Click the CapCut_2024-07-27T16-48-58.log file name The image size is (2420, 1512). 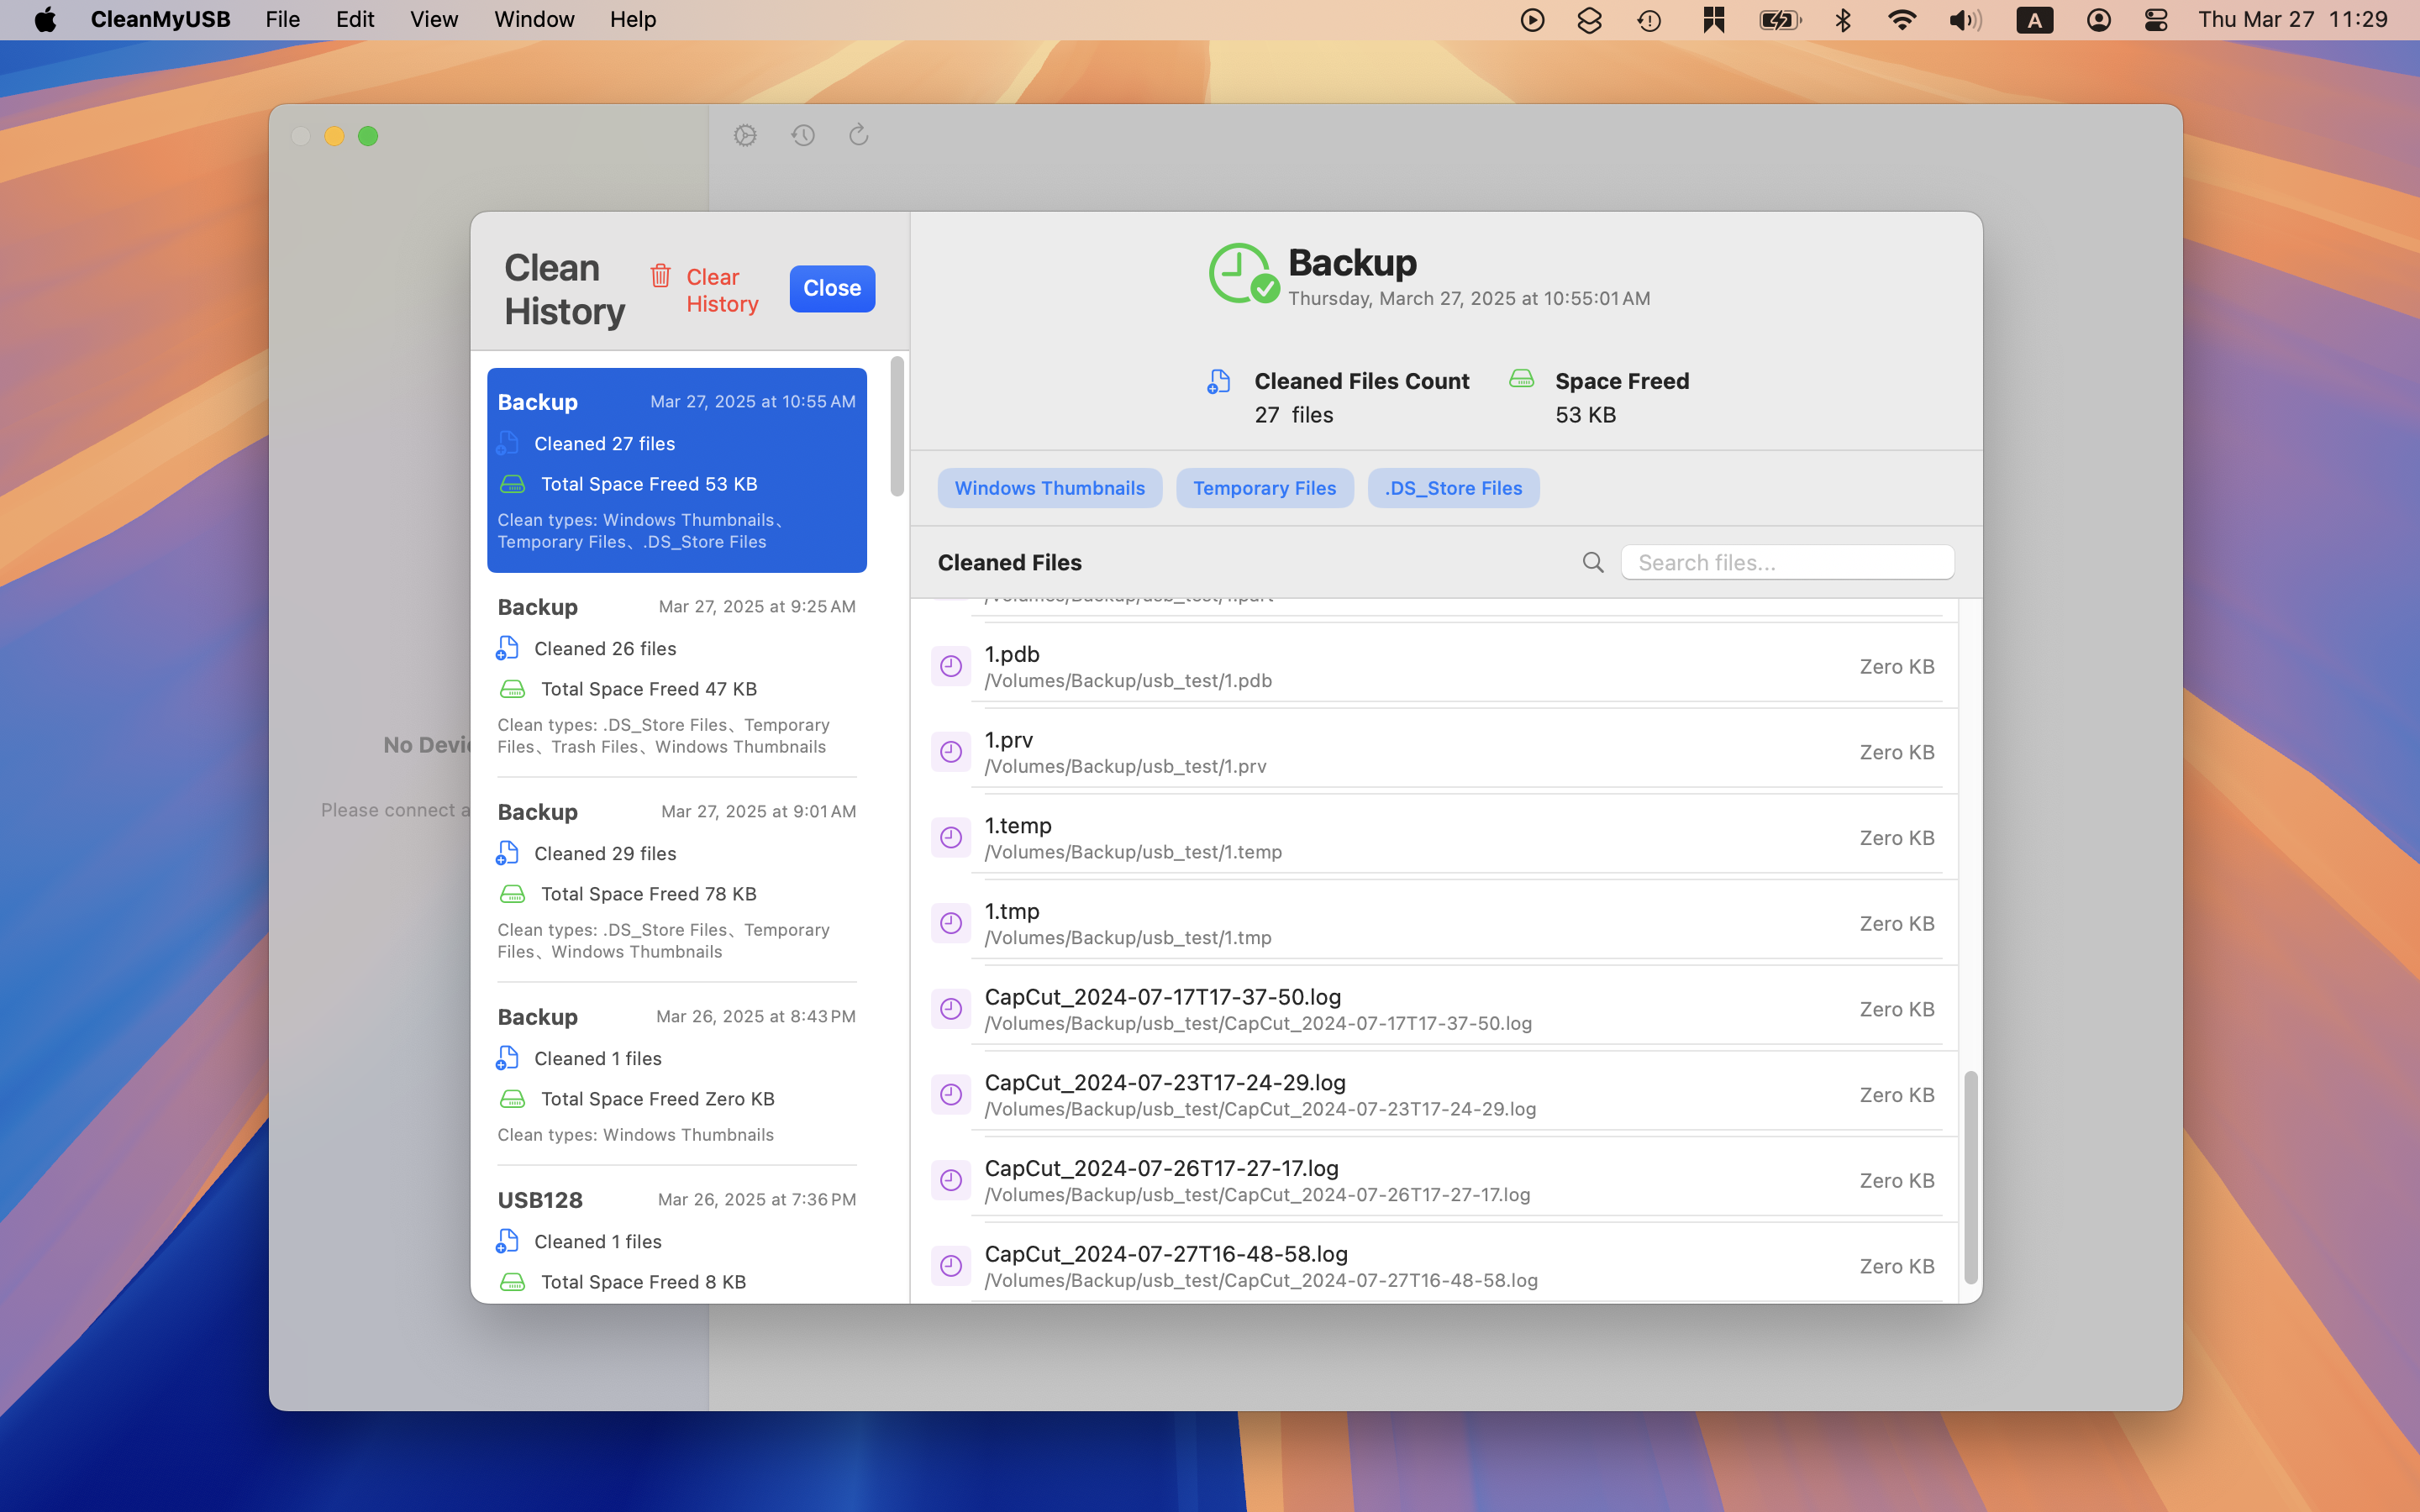click(x=1166, y=1254)
